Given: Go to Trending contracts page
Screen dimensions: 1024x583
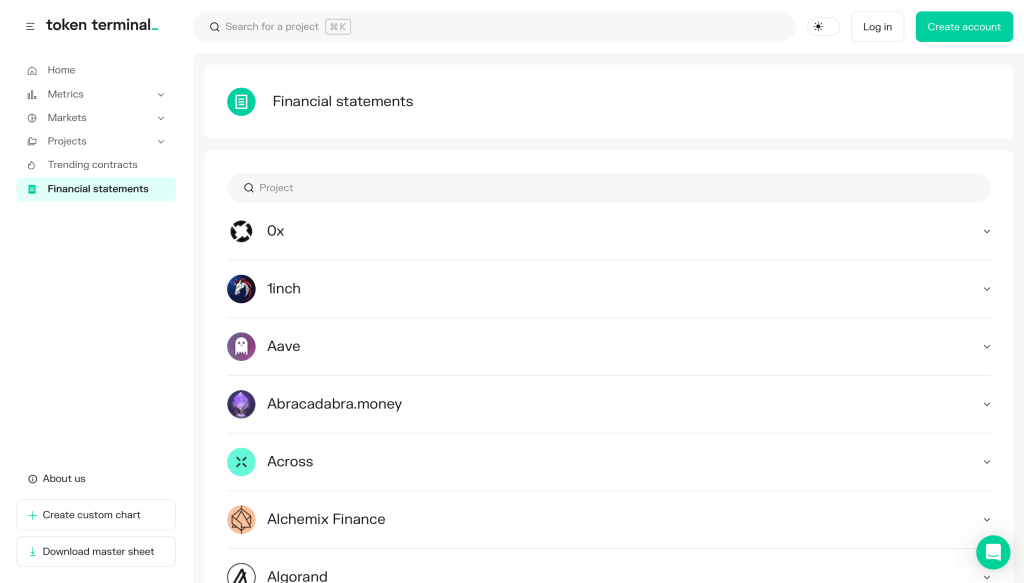Looking at the screenshot, I should coord(92,165).
